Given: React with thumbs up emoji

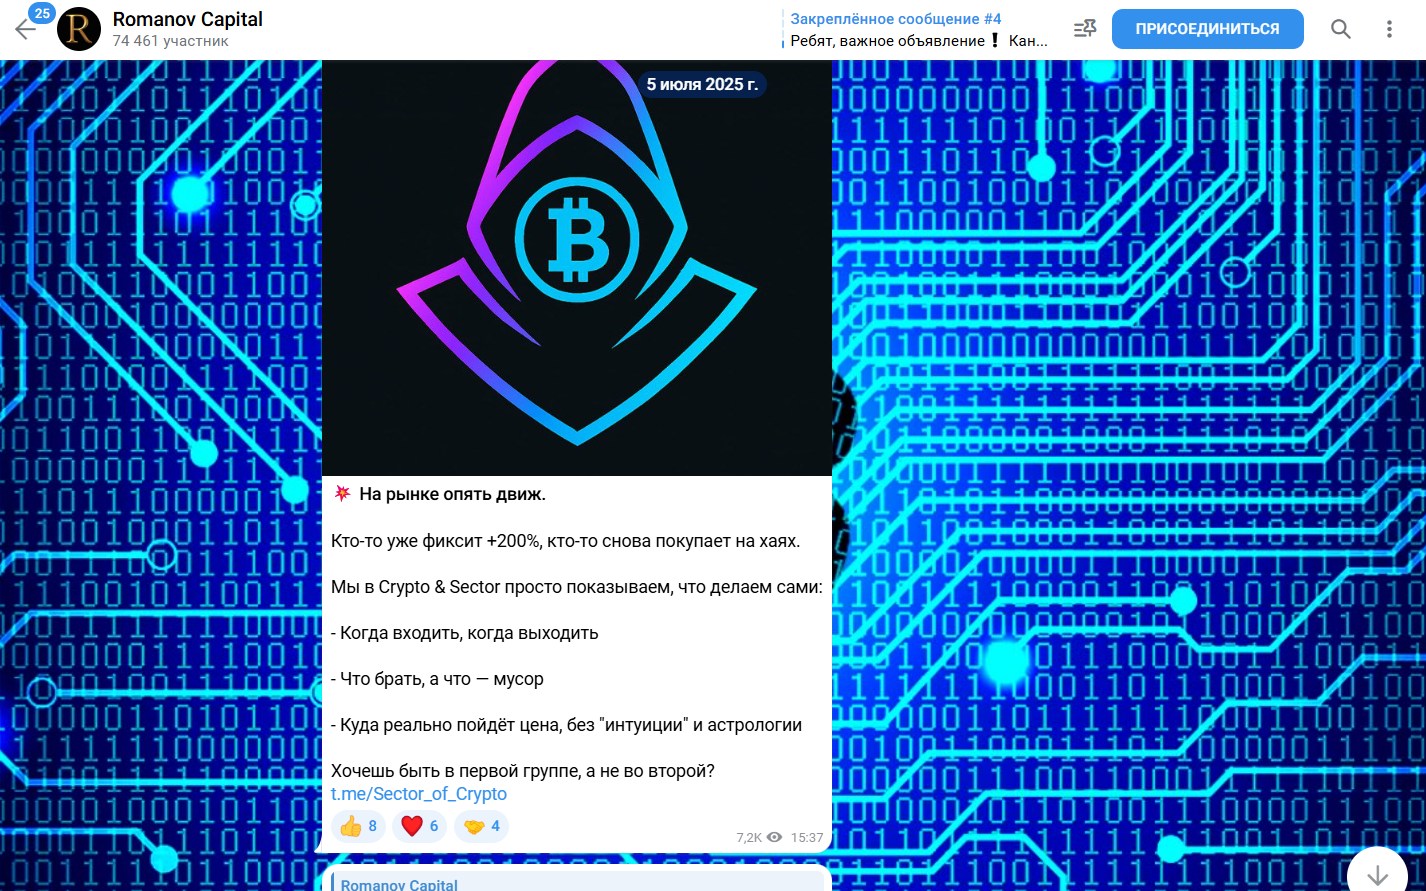Looking at the screenshot, I should coord(358,826).
